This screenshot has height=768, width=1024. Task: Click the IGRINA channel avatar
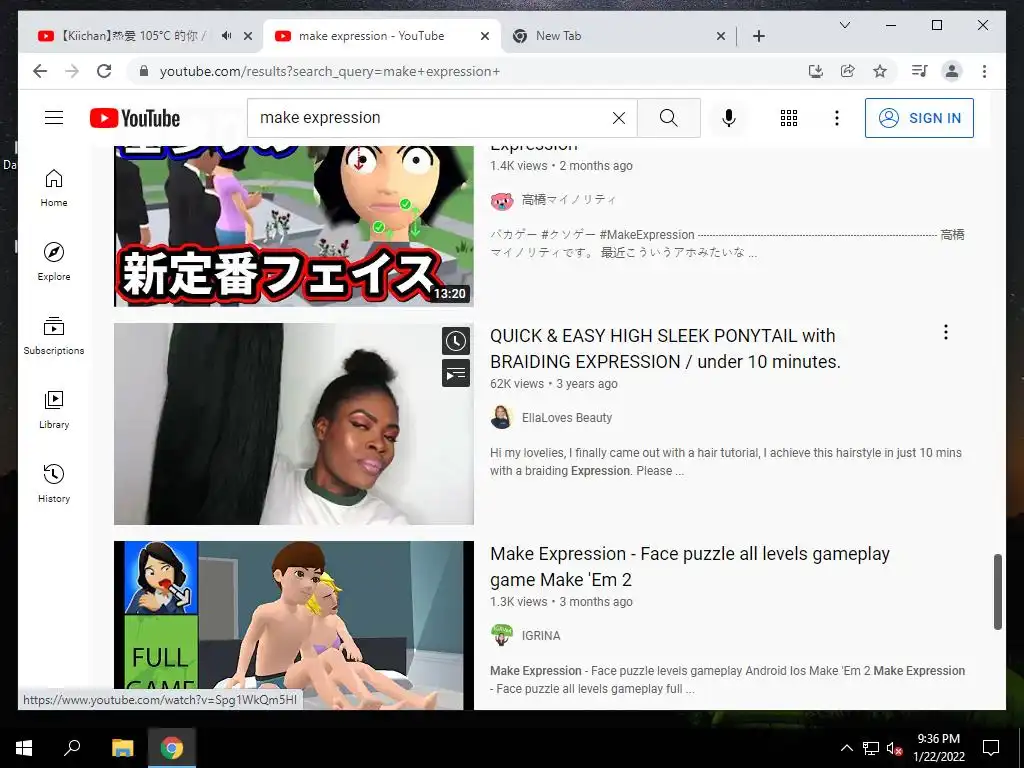click(501, 635)
